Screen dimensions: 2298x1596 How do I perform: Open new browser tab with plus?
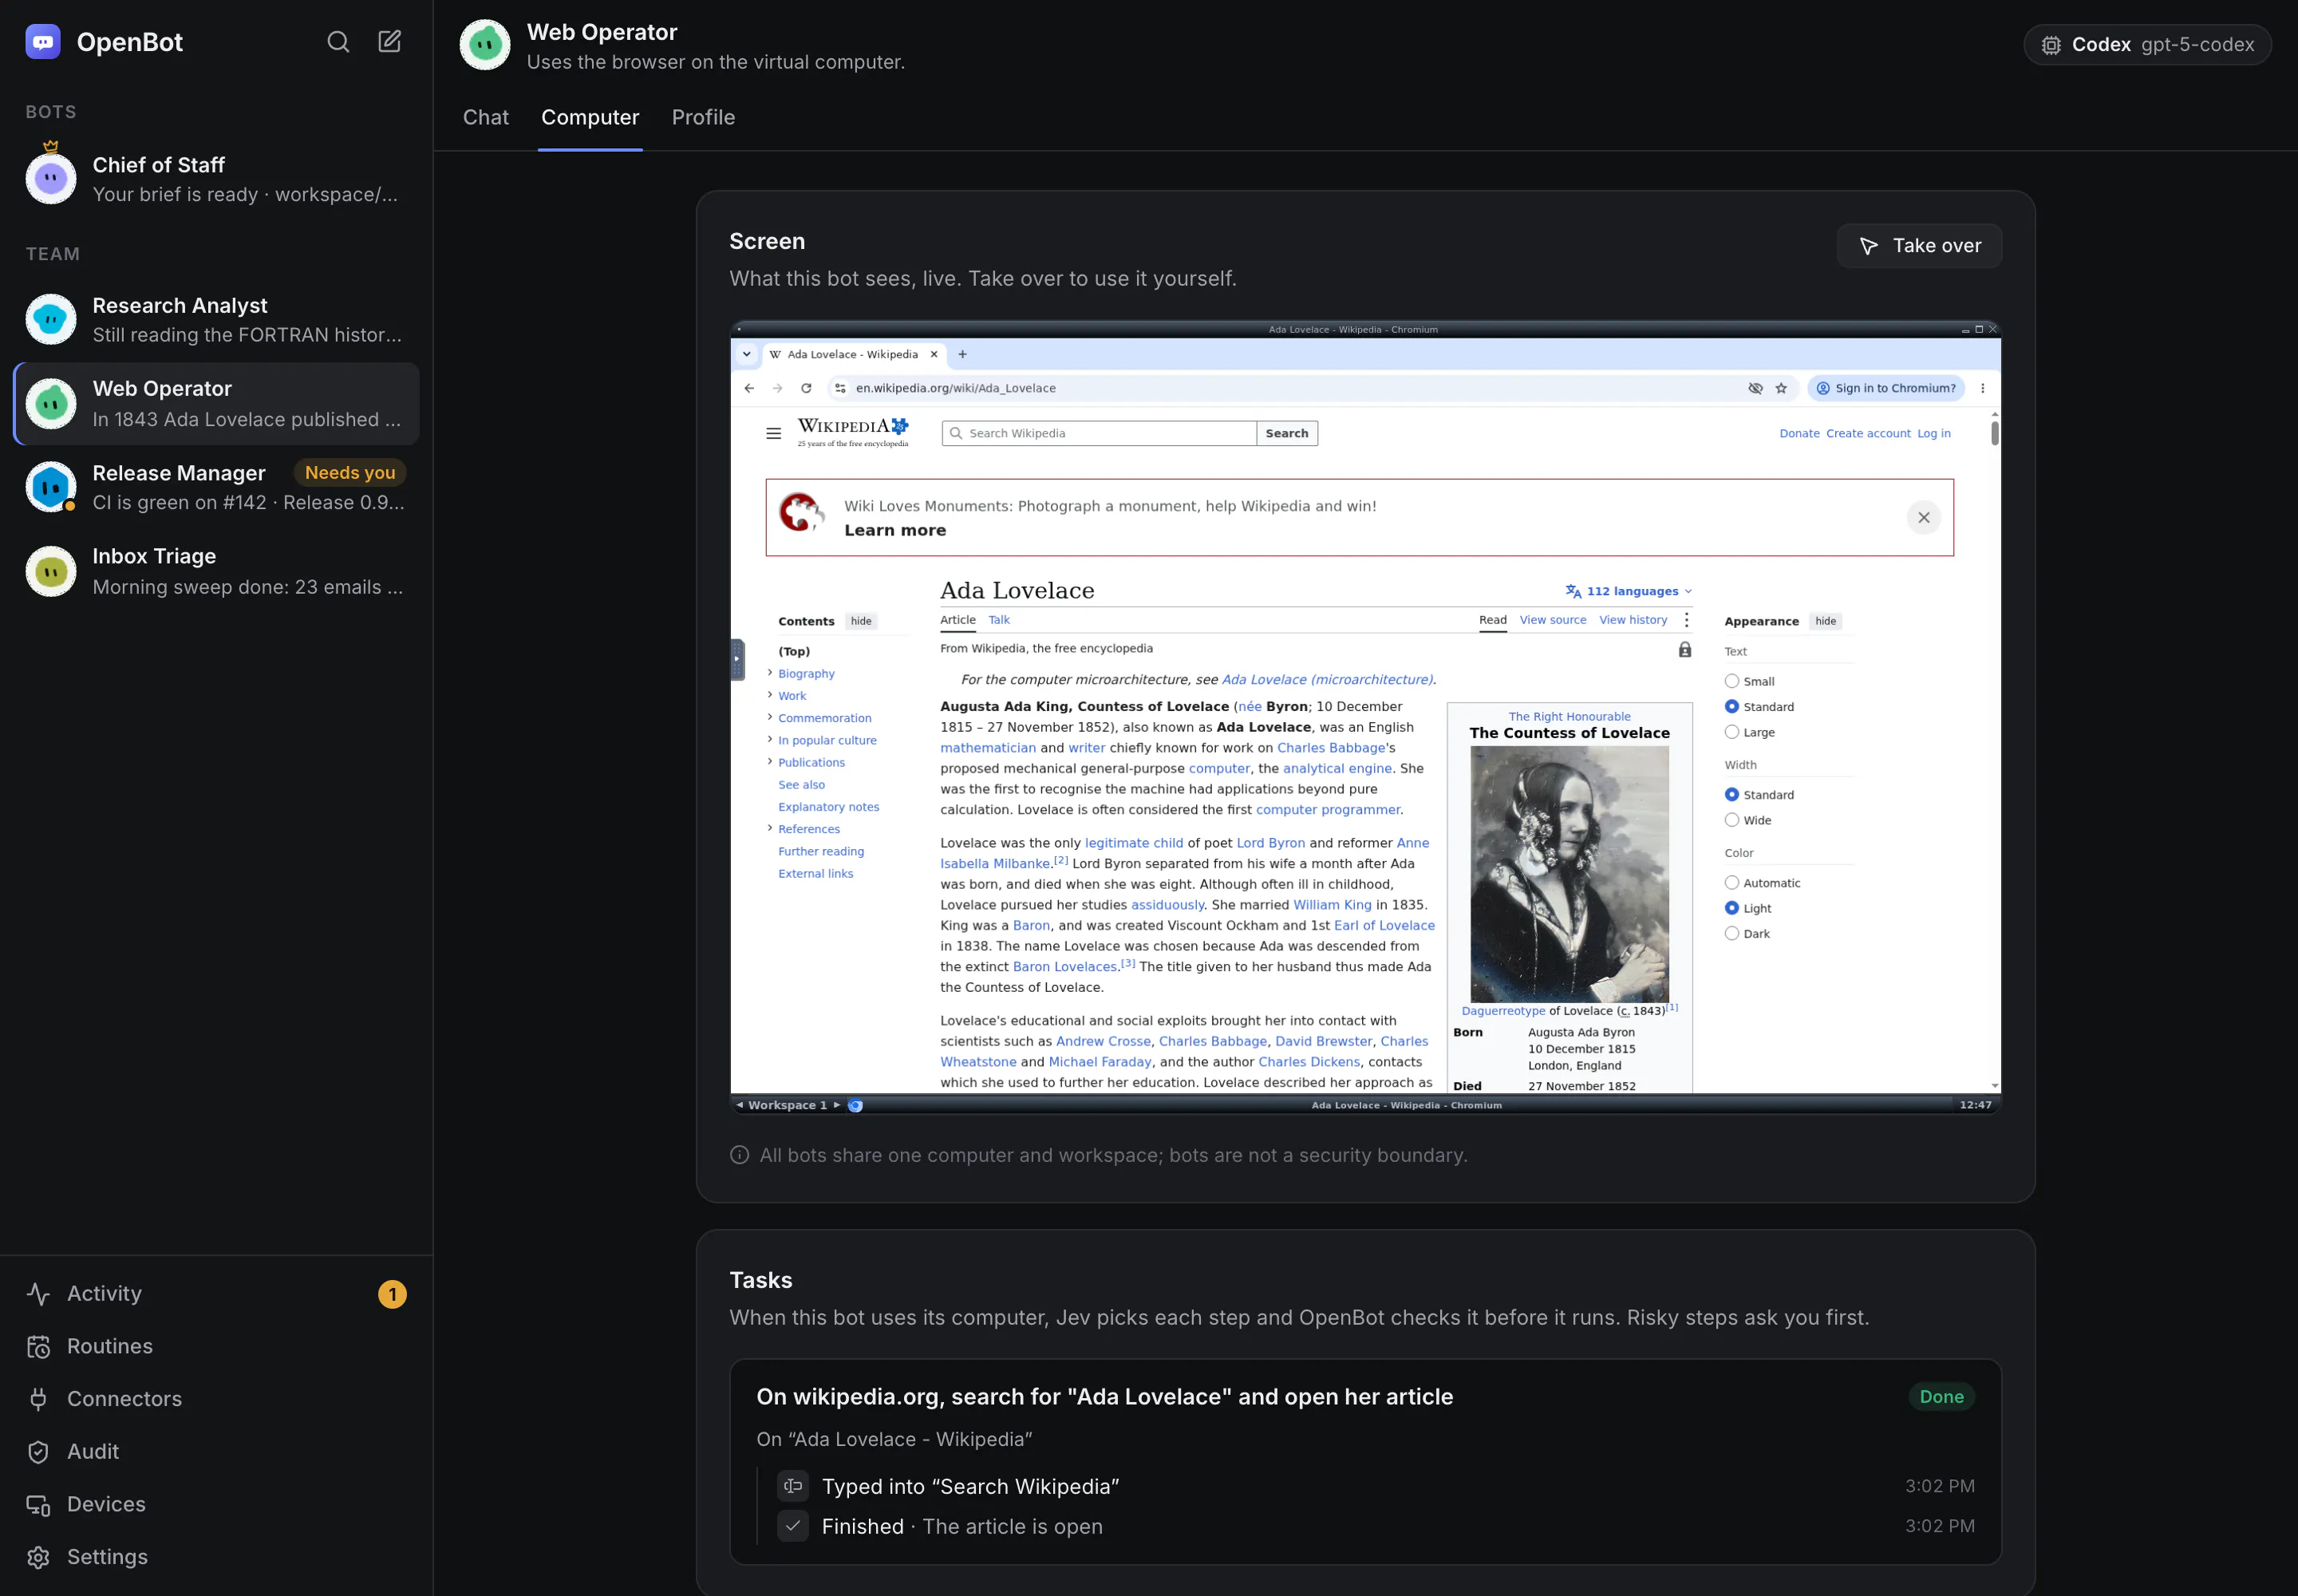pos(962,354)
